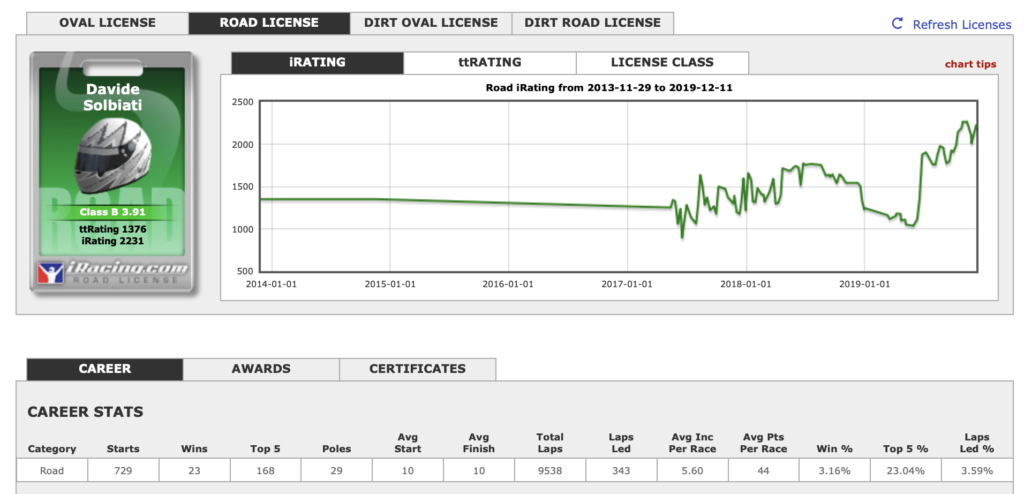Click the helmet image on license card
The width and height of the screenshot is (1024, 494).
112,154
